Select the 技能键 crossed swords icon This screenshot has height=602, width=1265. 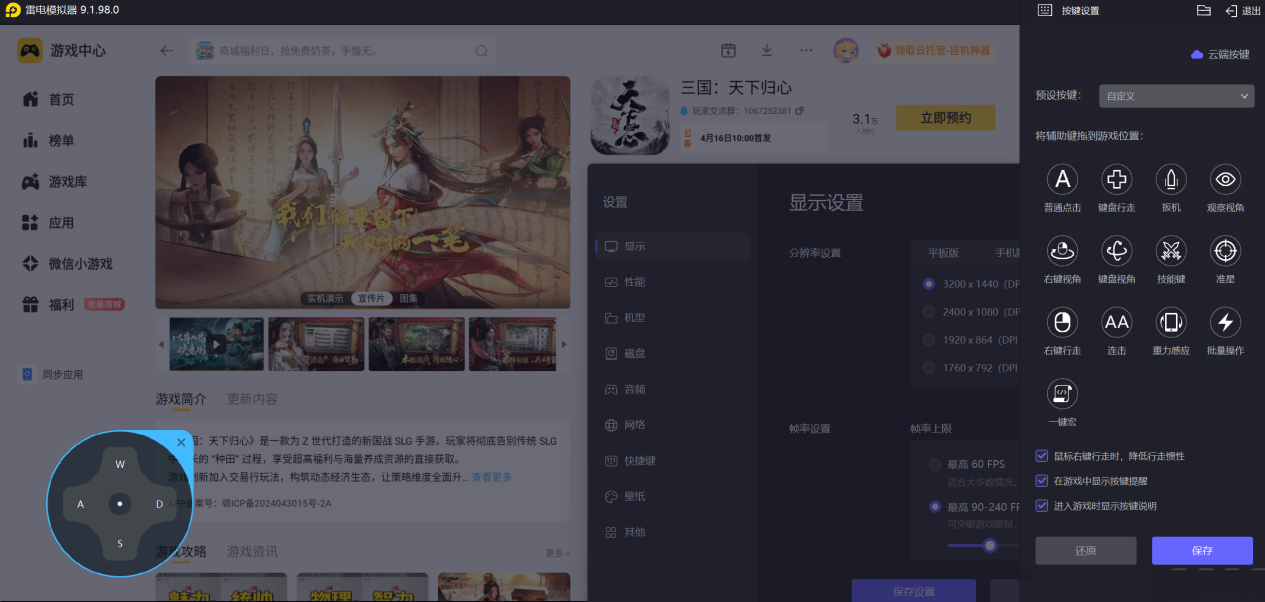(1171, 250)
